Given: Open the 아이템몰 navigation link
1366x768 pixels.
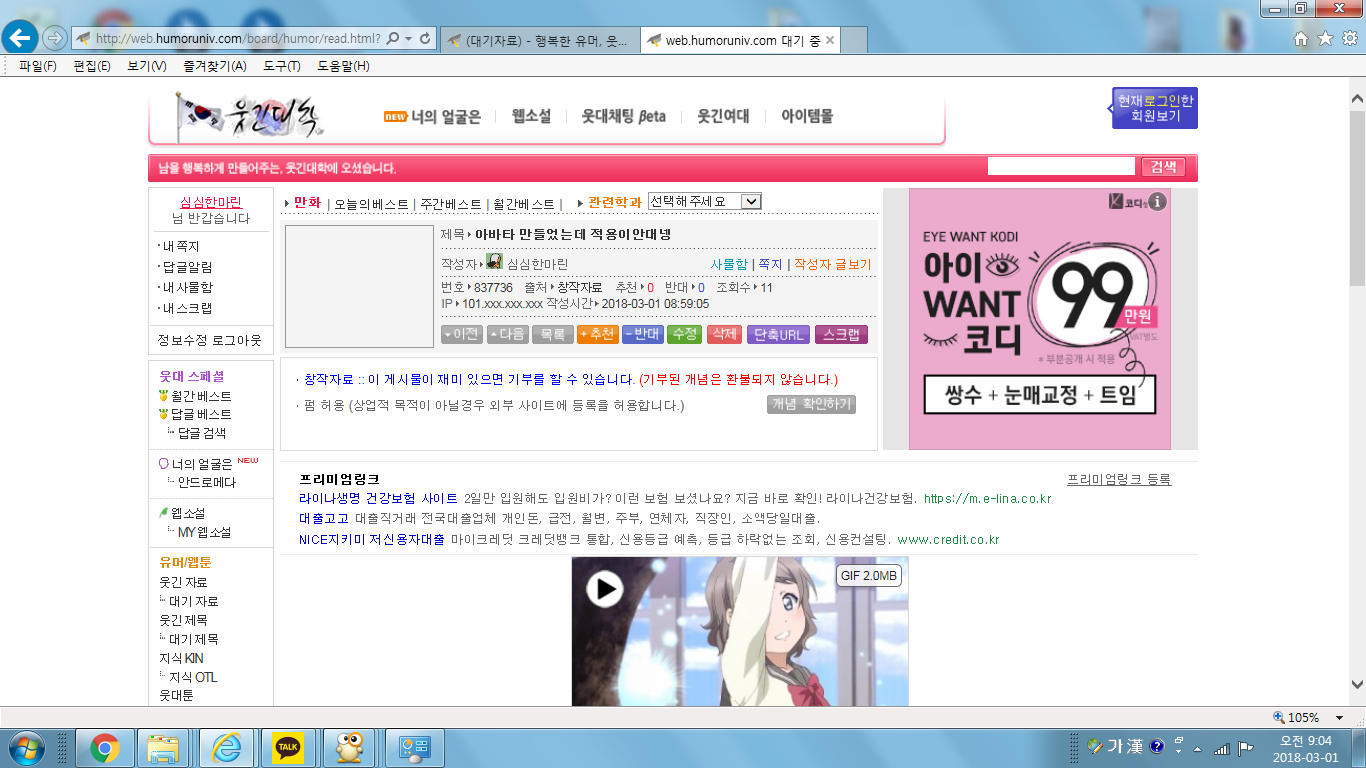Looking at the screenshot, I should 807,116.
